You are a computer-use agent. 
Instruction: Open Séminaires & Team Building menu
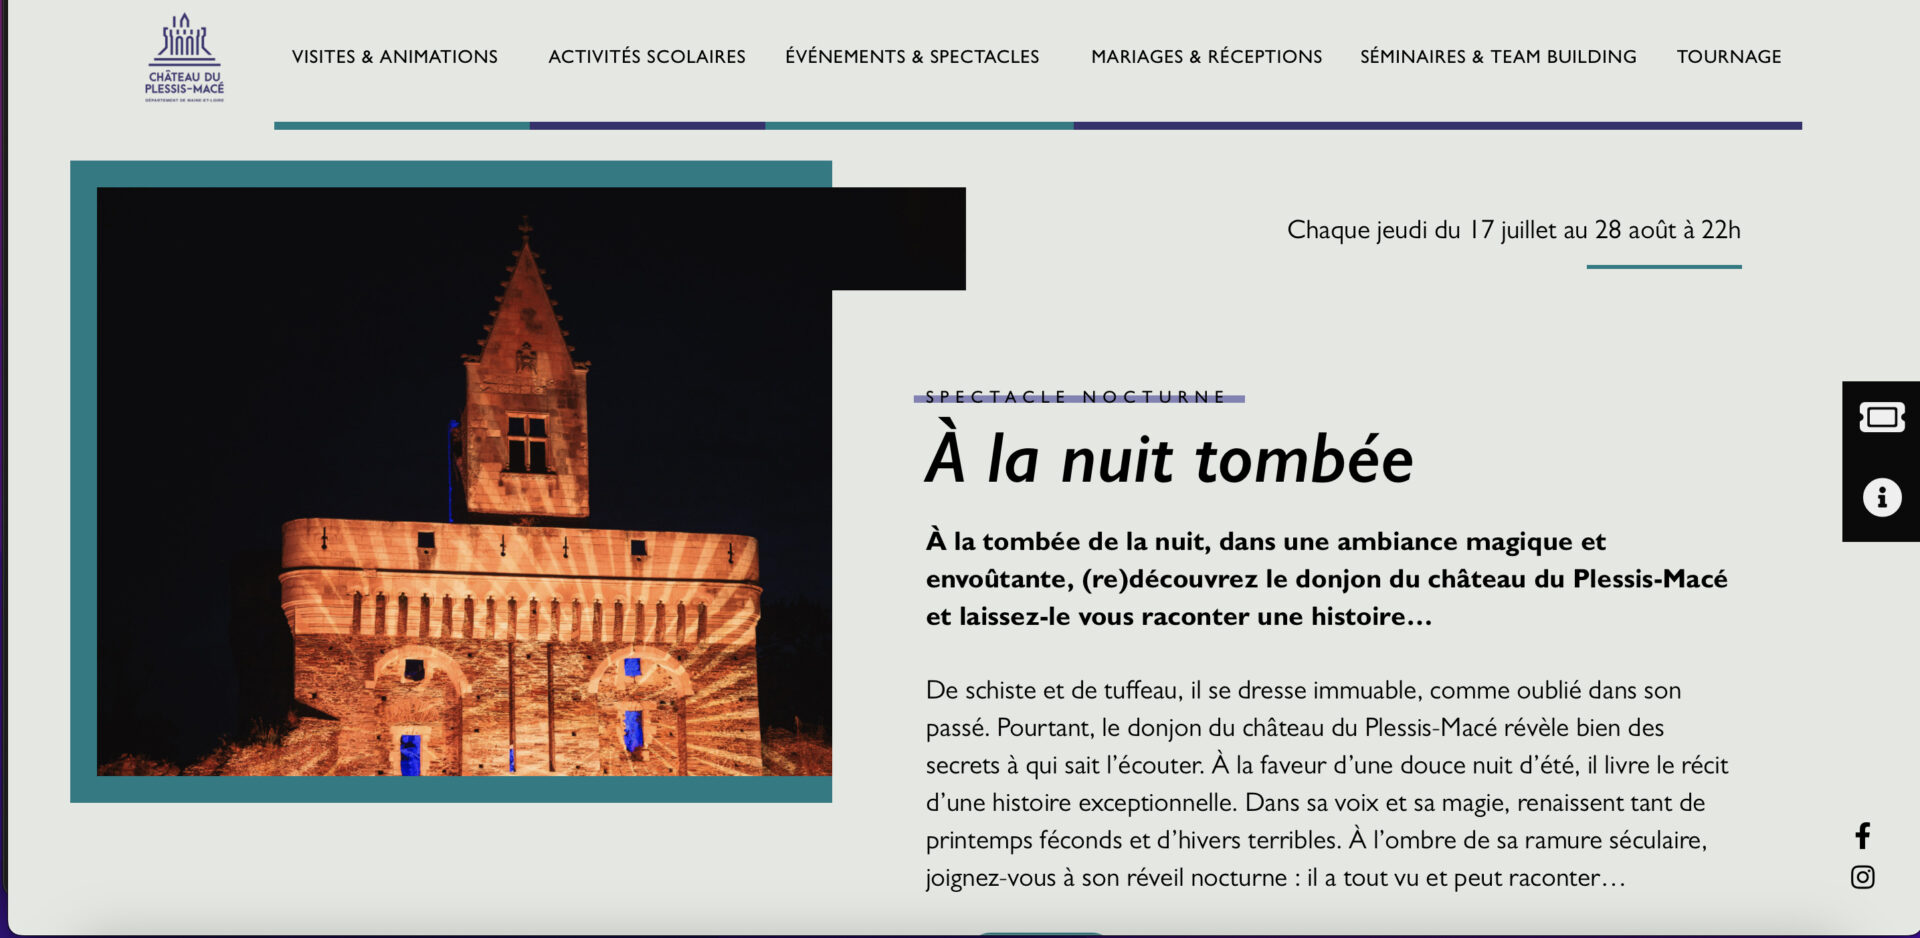pyautogui.click(x=1498, y=57)
